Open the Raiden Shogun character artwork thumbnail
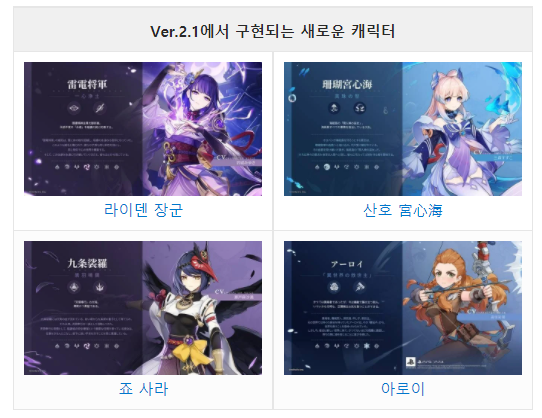Image resolution: width=542 pixels, height=418 pixels. 143,129
